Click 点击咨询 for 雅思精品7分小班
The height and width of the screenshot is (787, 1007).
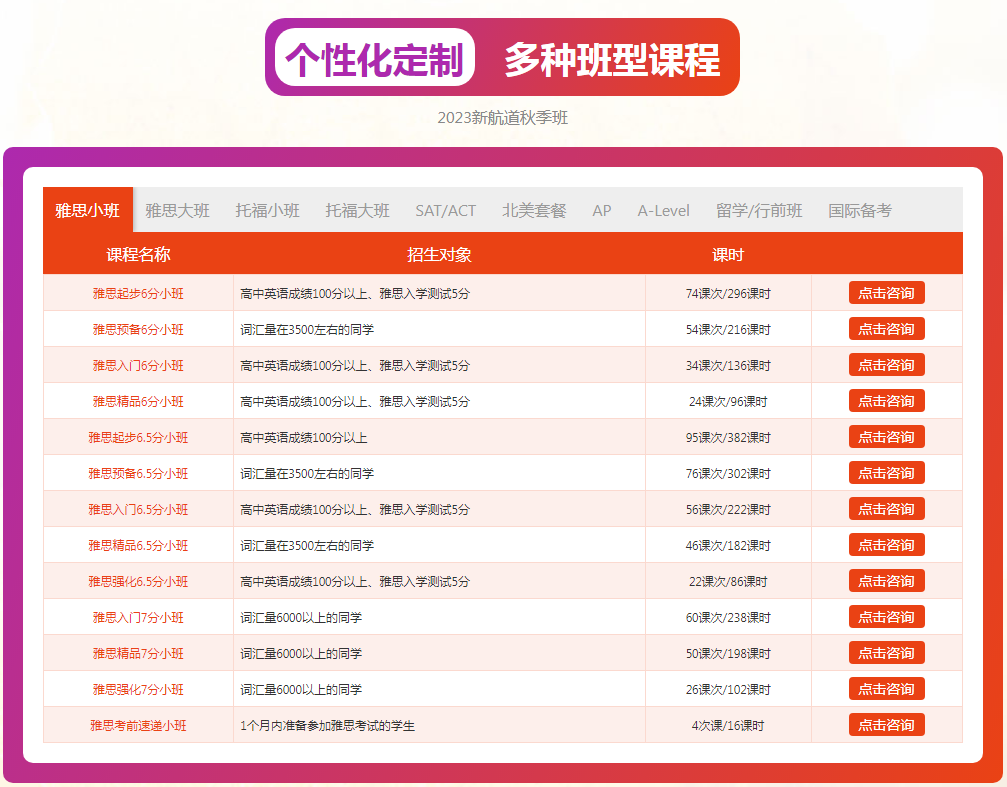tap(886, 653)
